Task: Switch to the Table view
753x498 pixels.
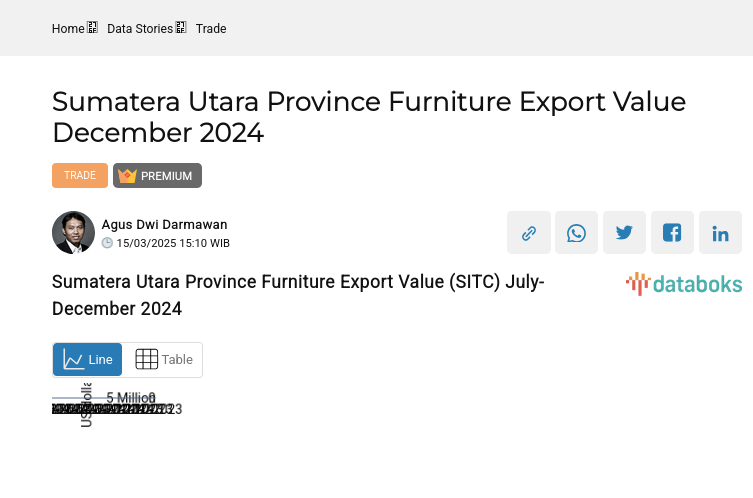Action: [163, 360]
